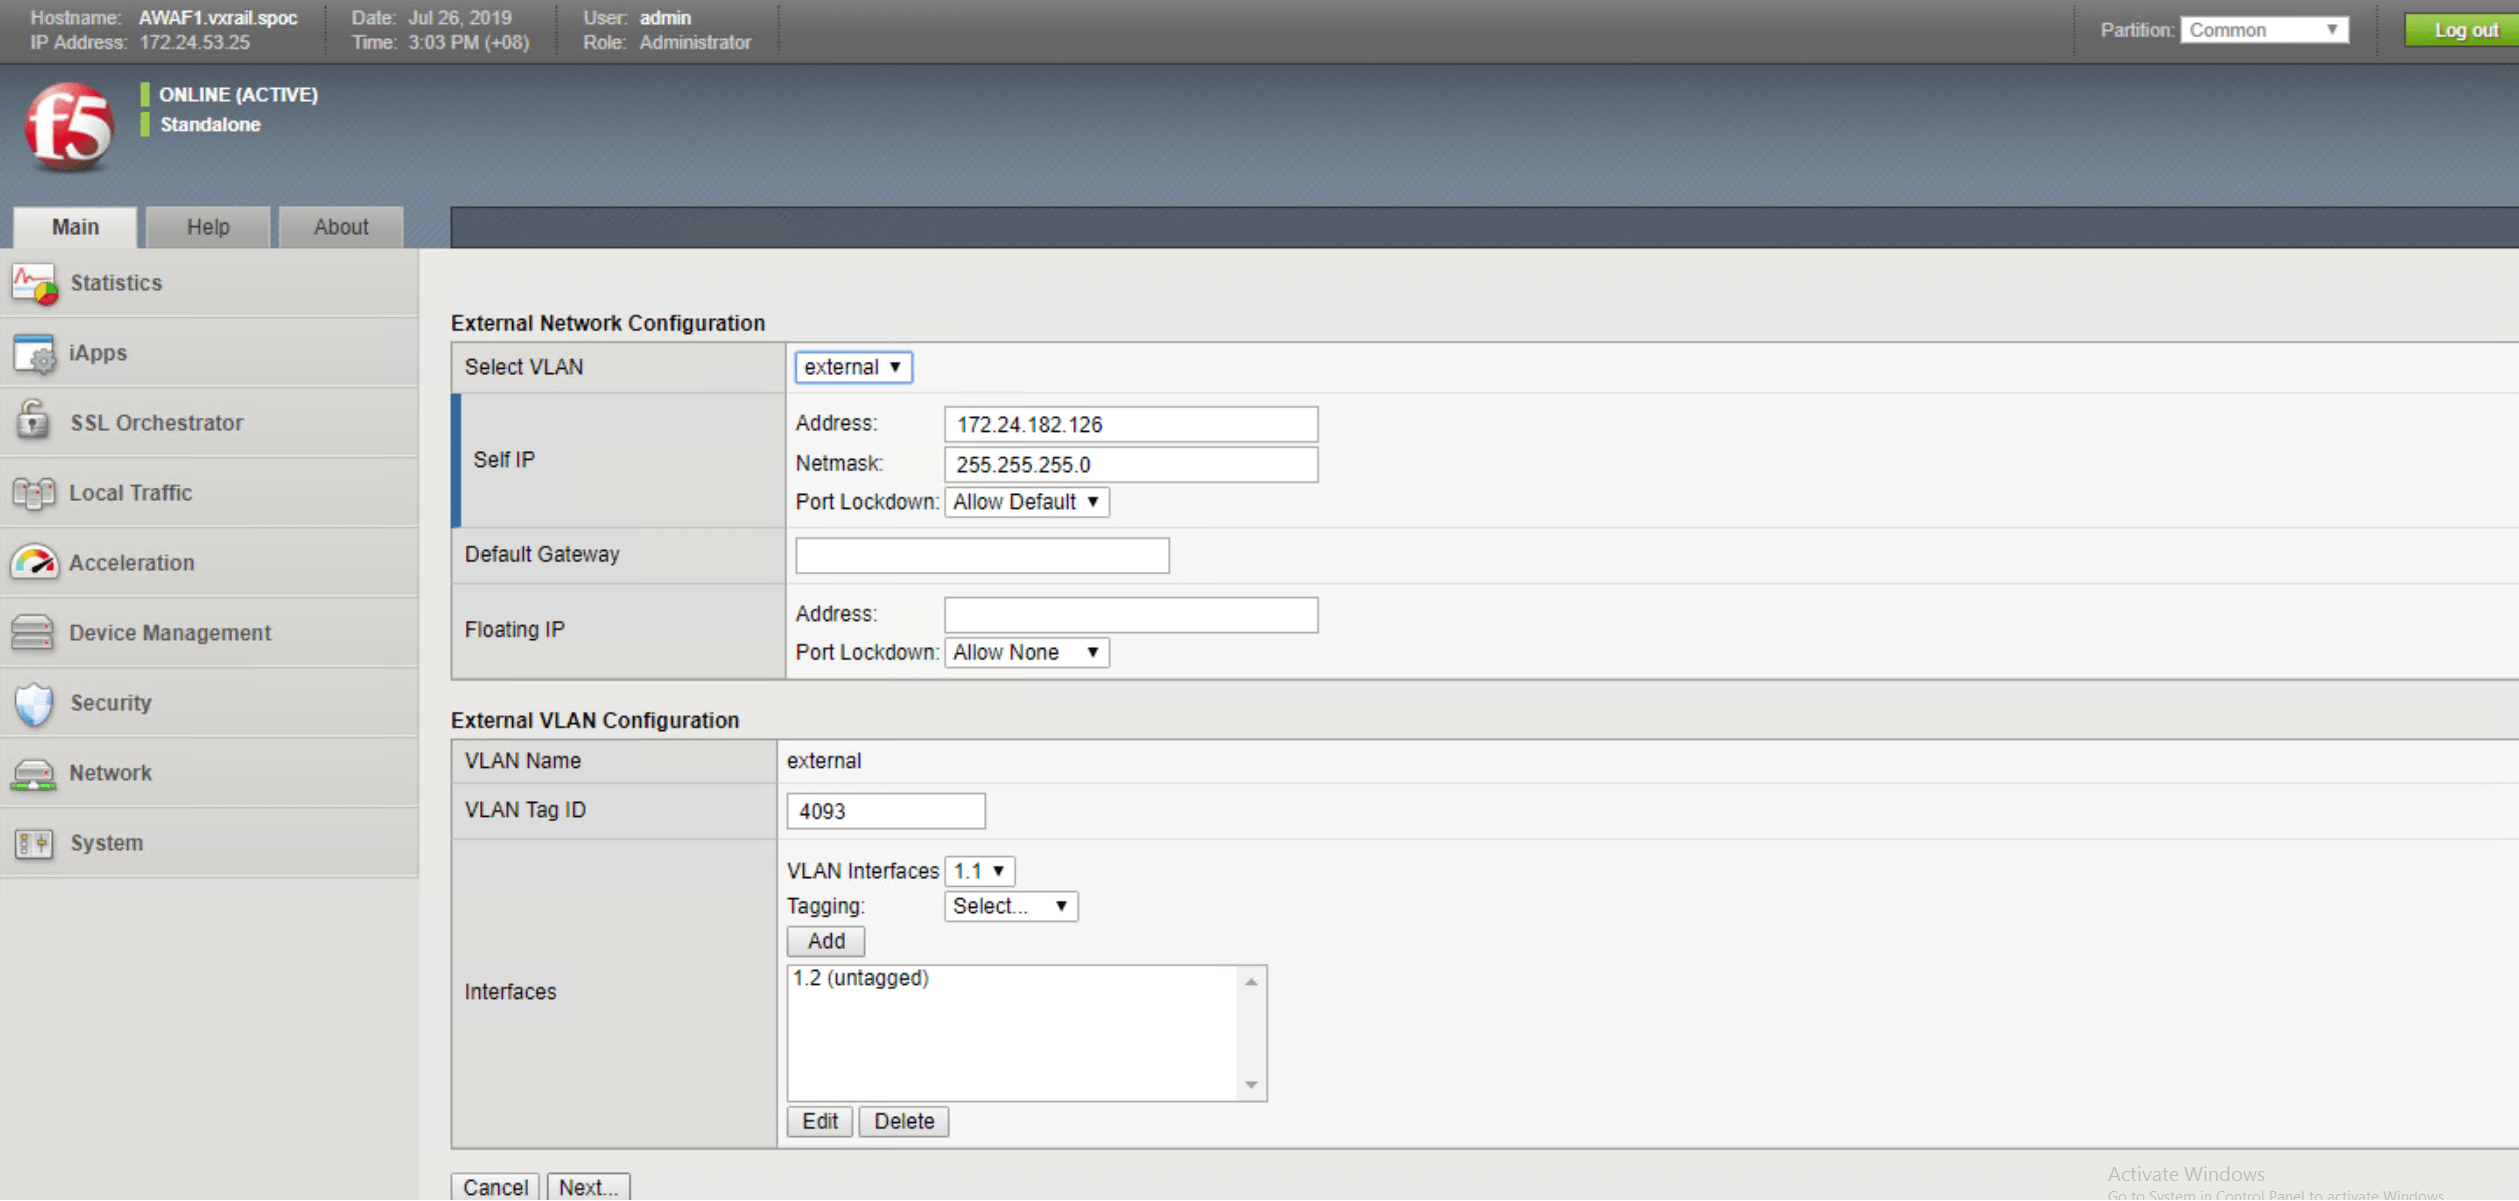The width and height of the screenshot is (2519, 1201).
Task: Switch to the Help tab
Action: pos(208,227)
